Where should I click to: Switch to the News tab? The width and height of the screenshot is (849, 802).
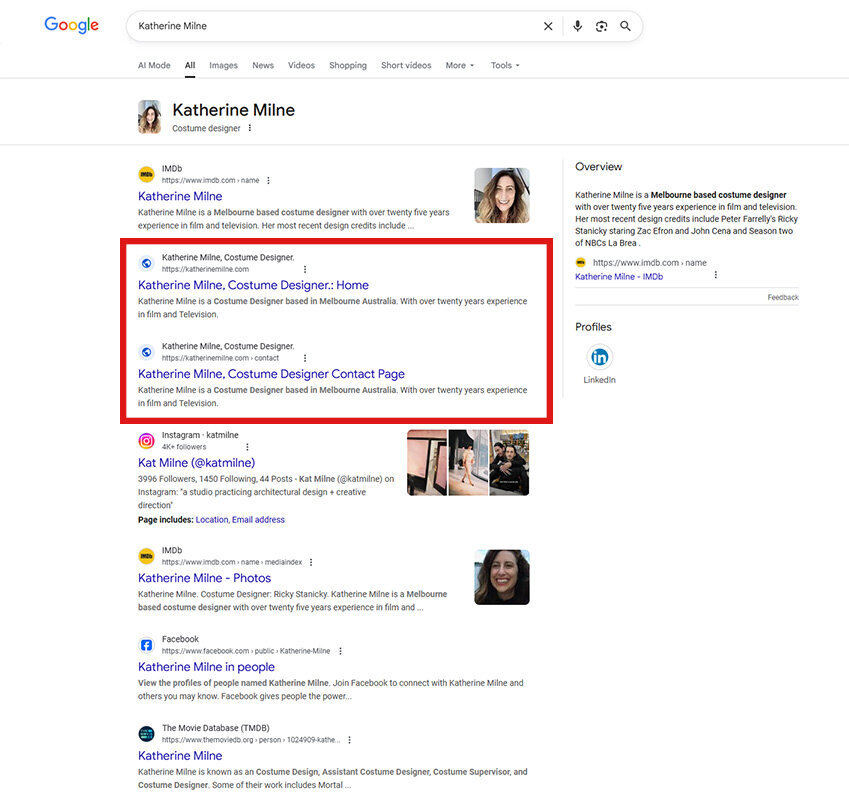263,66
